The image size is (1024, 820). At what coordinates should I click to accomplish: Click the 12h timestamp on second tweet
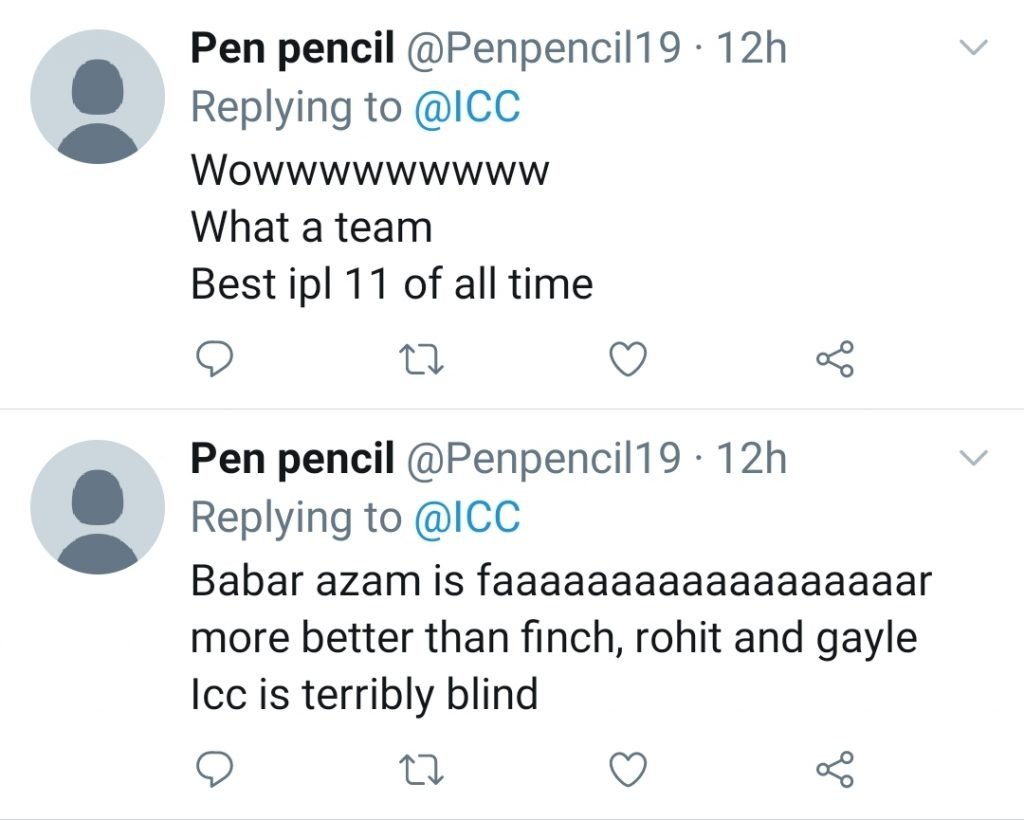point(752,459)
